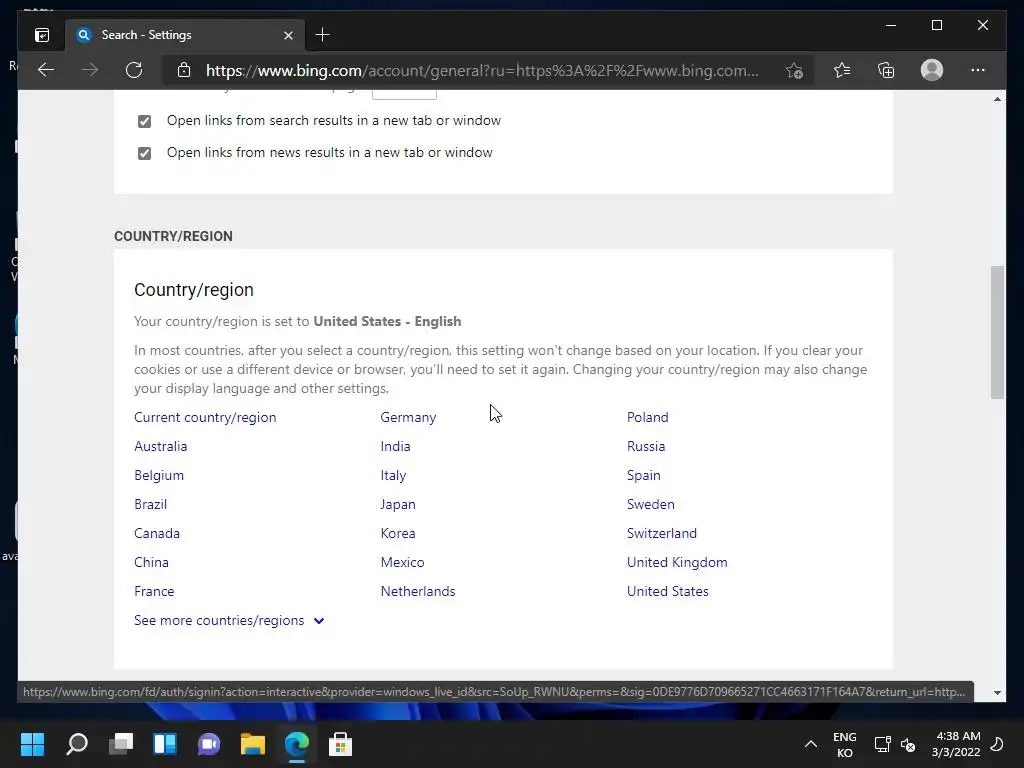
Task: Open the Collections icon
Action: click(x=886, y=70)
